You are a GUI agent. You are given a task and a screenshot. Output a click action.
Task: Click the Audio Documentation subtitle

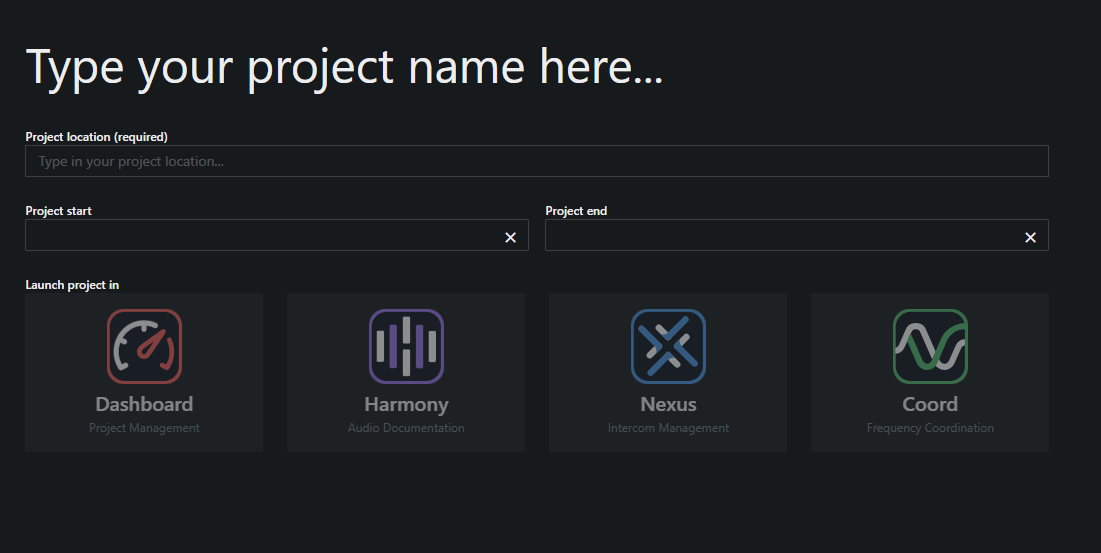click(x=406, y=428)
